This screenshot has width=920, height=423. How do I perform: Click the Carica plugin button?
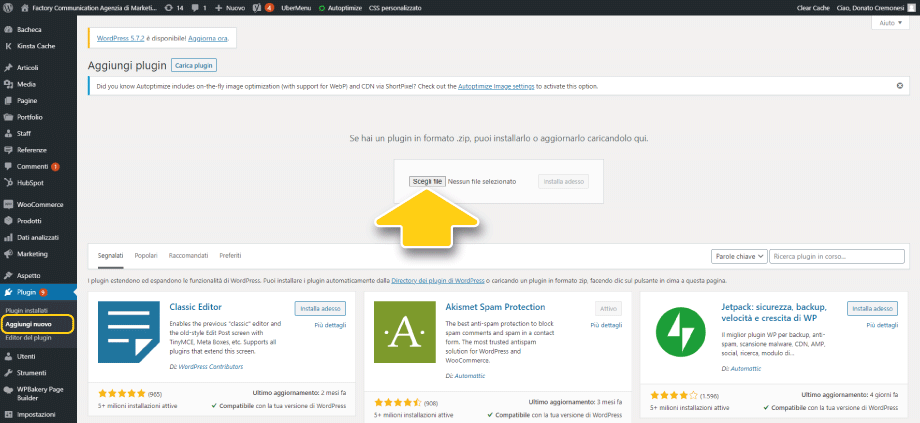[194, 66]
